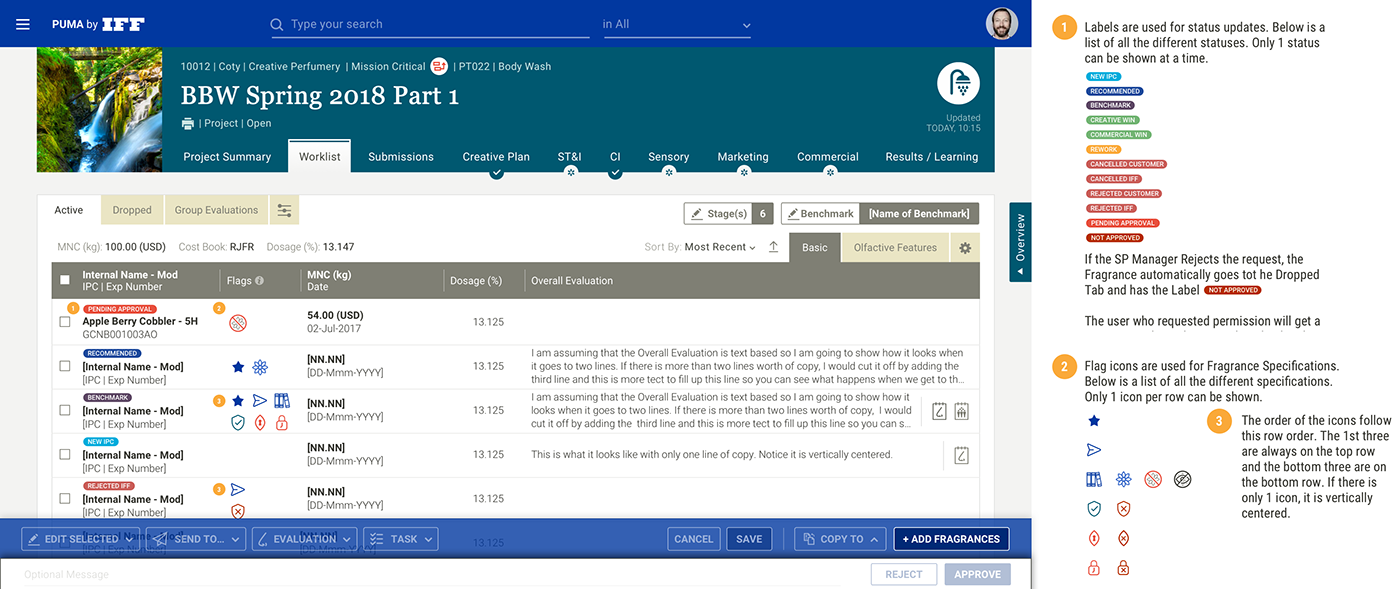1400x589 pixels.
Task: Open the hamburger navigation menu
Action: [x=23, y=24]
